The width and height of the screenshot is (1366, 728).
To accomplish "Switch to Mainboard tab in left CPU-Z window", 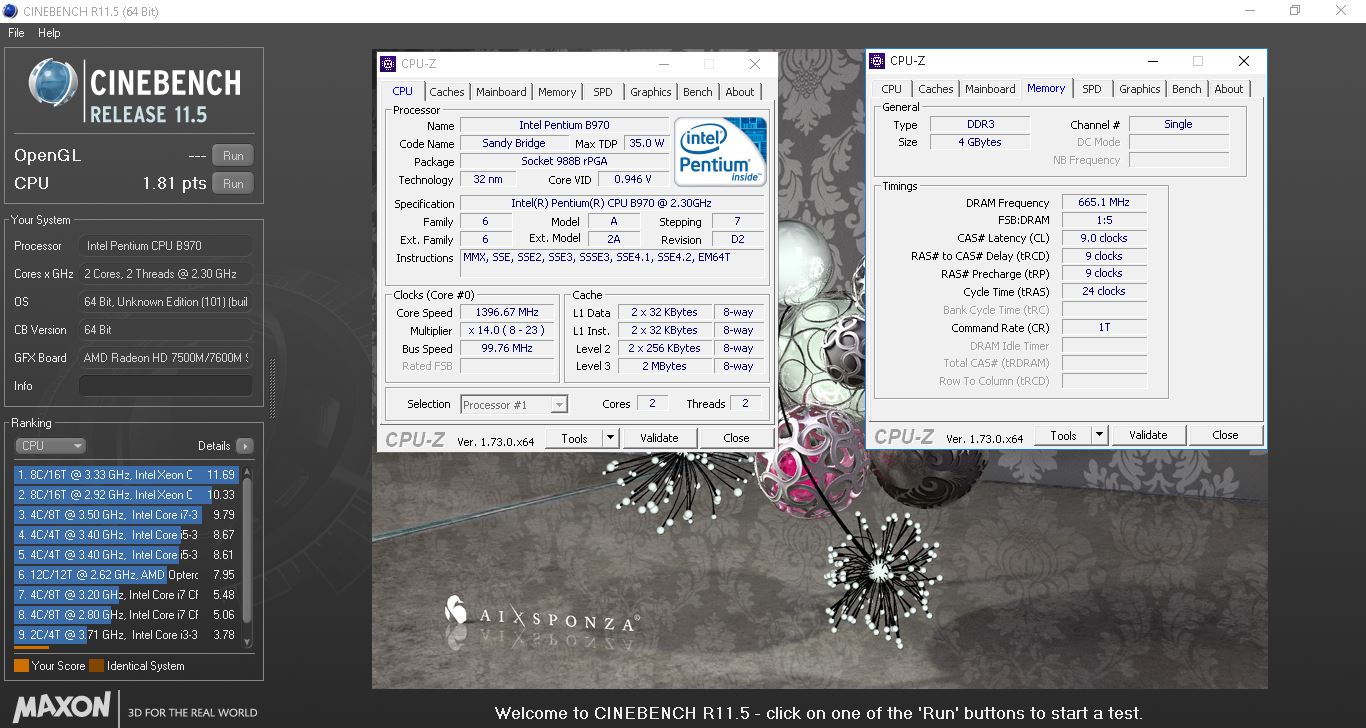I will pyautogui.click(x=501, y=92).
